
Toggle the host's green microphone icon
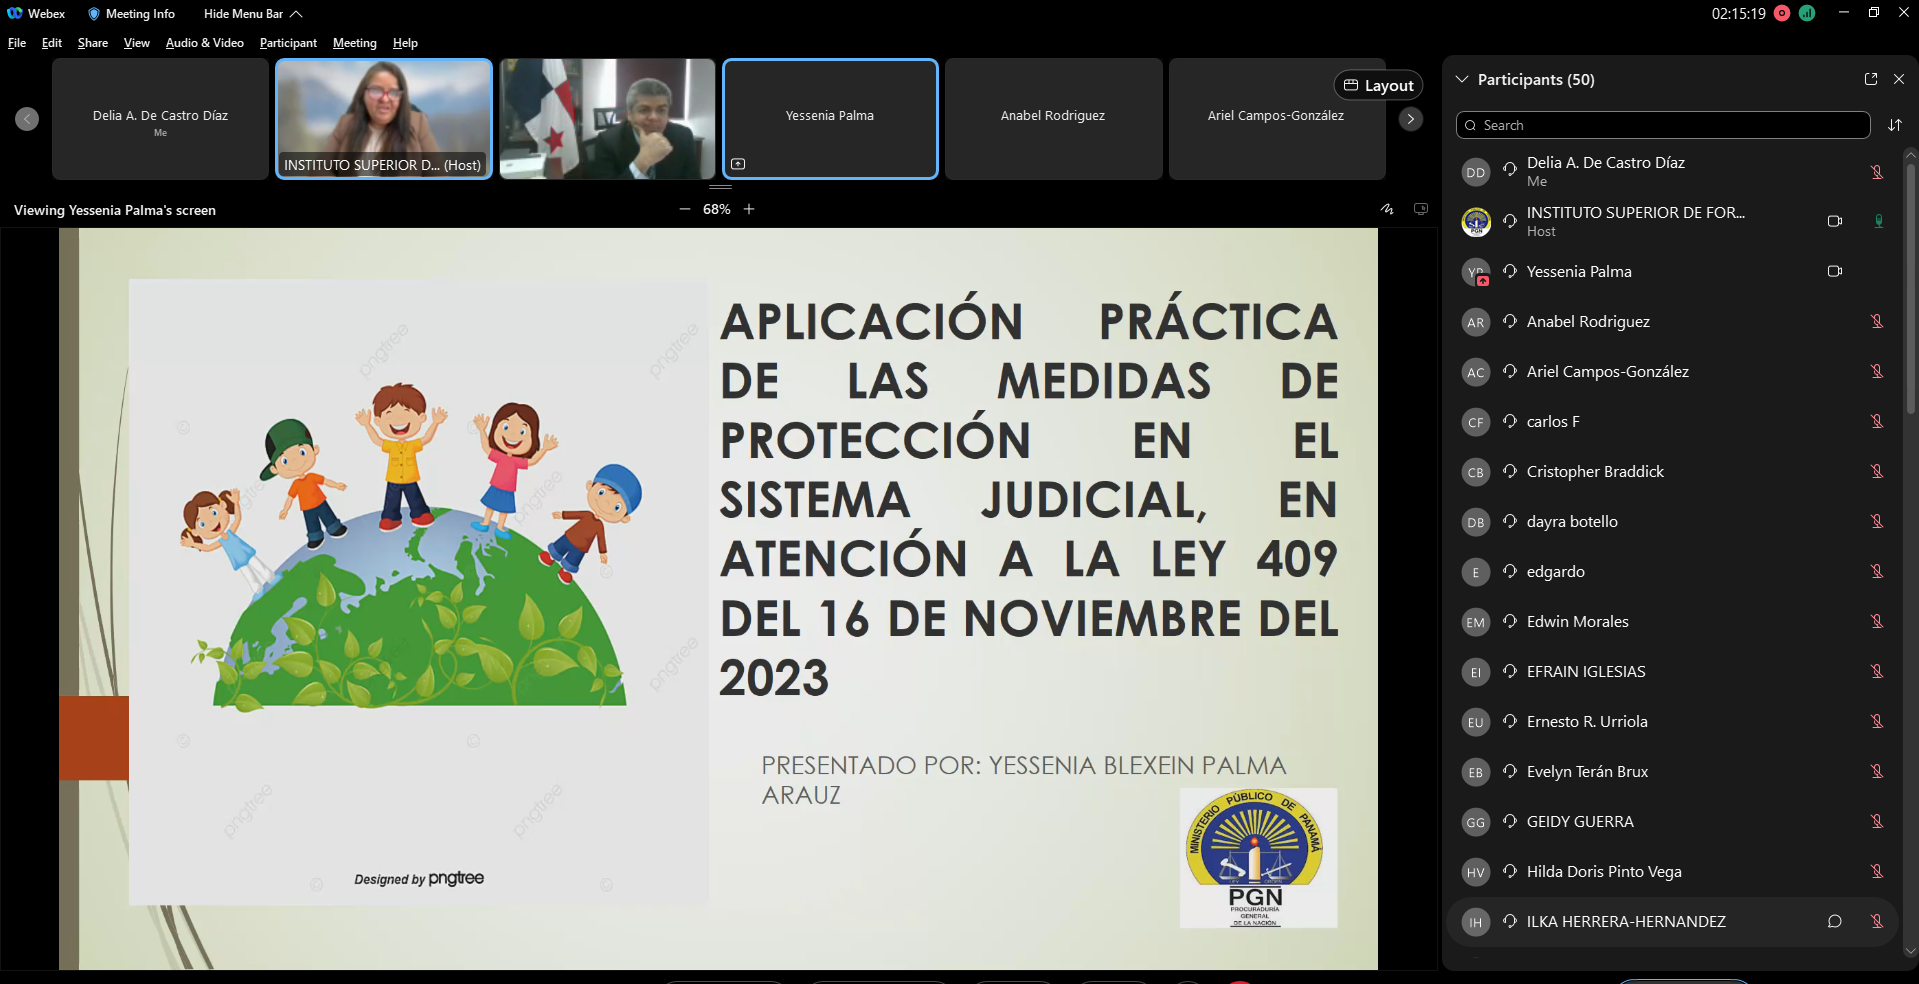pyautogui.click(x=1878, y=221)
